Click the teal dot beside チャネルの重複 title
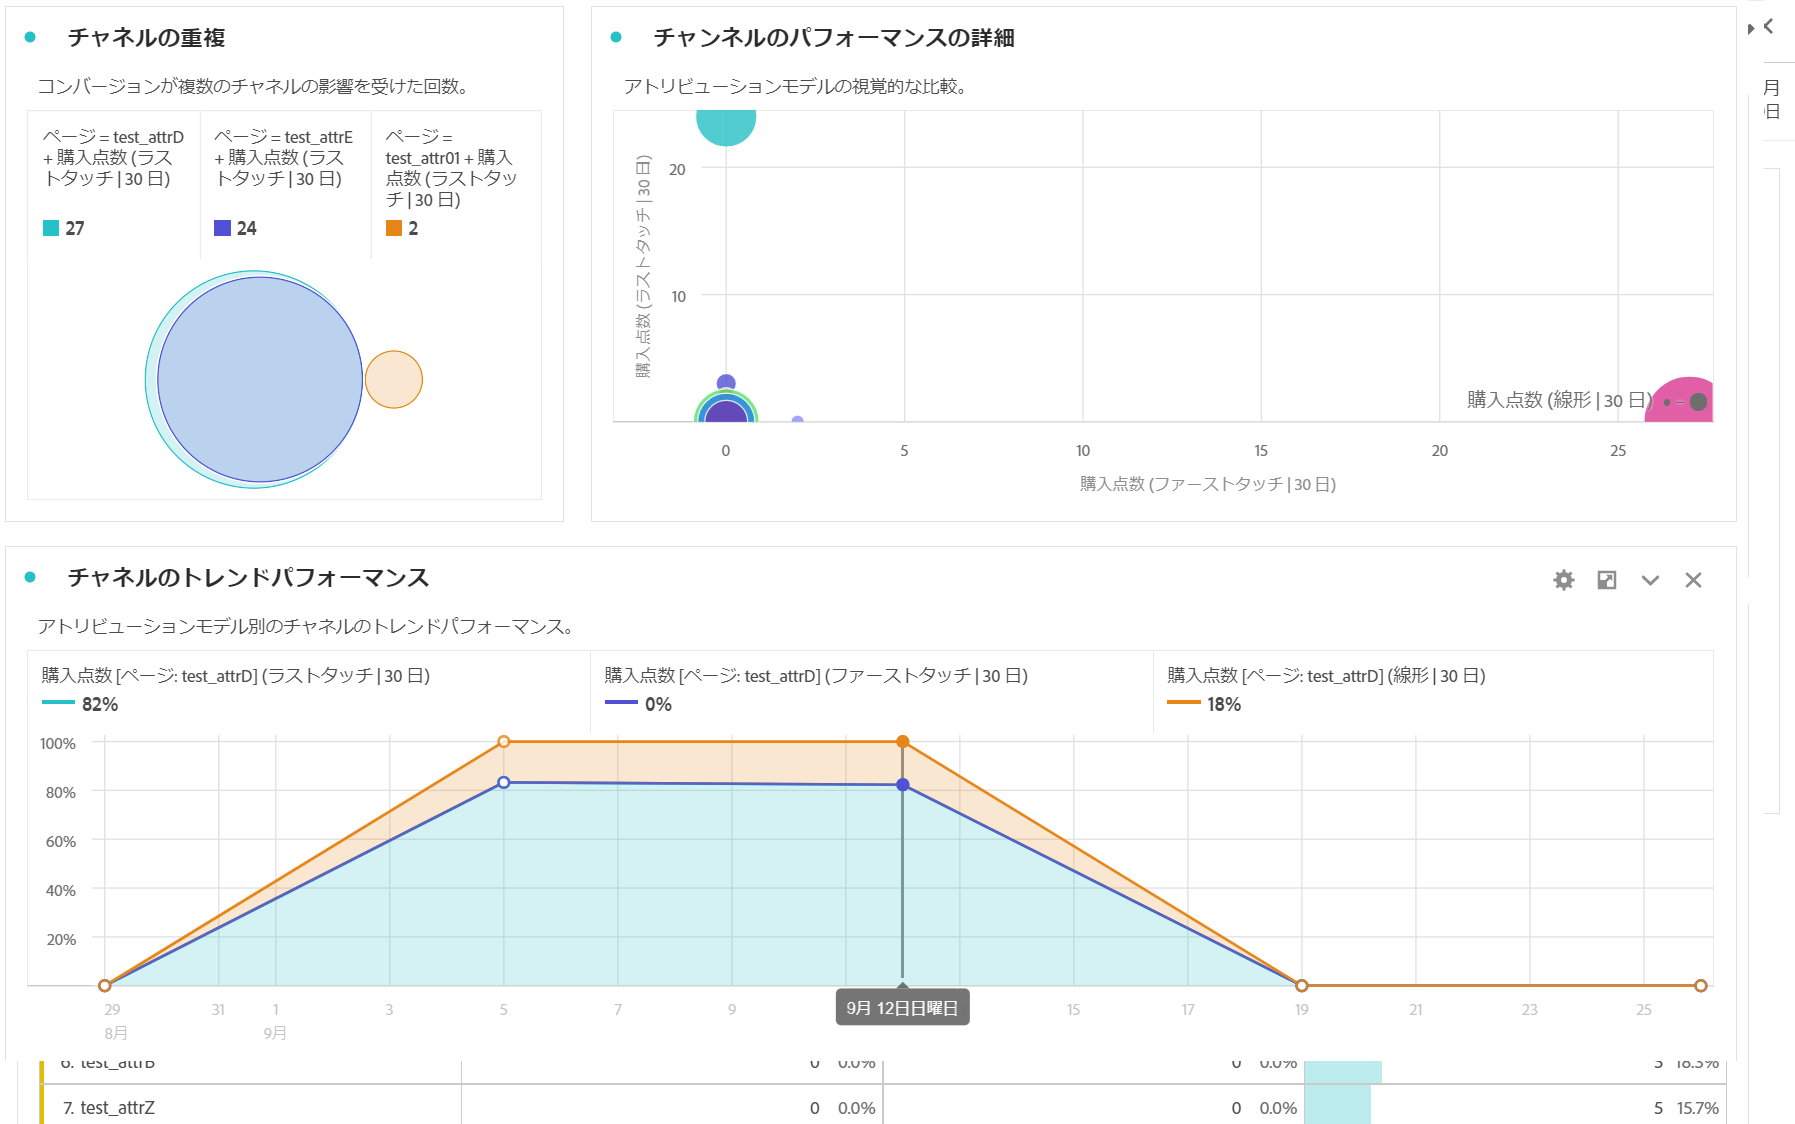The image size is (1795, 1124). 30,37
